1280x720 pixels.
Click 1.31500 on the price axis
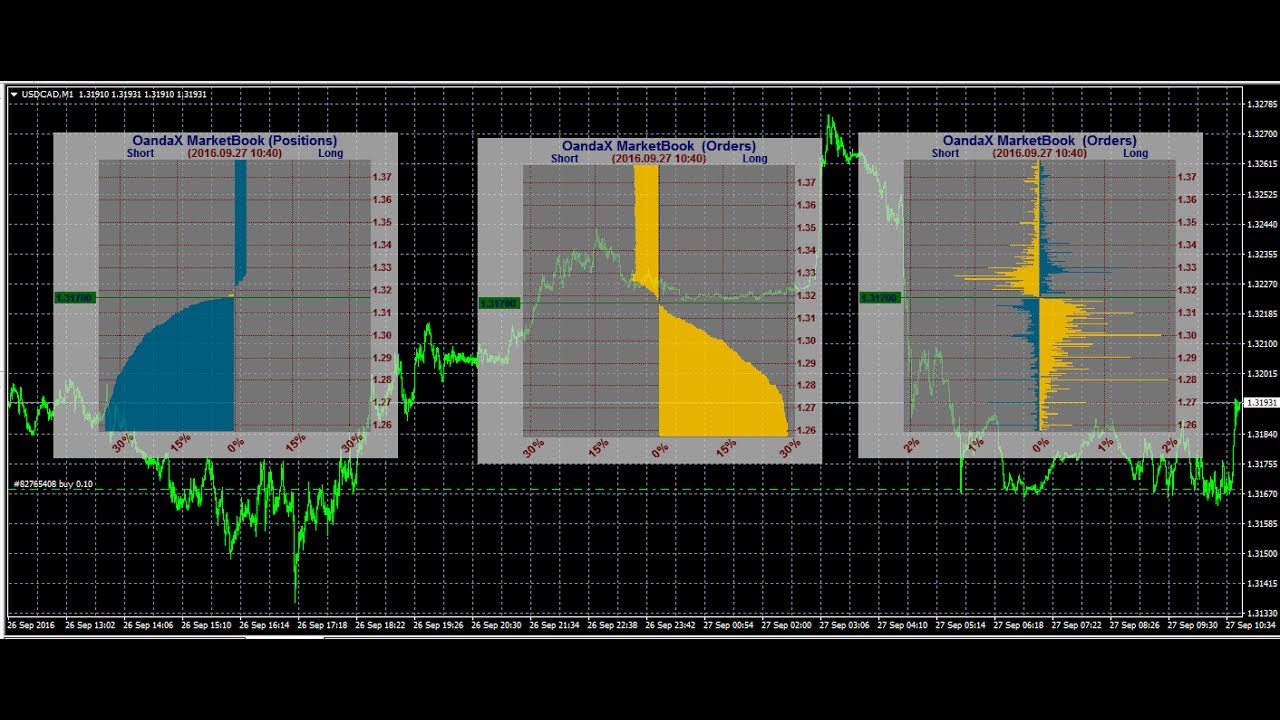click(1261, 553)
